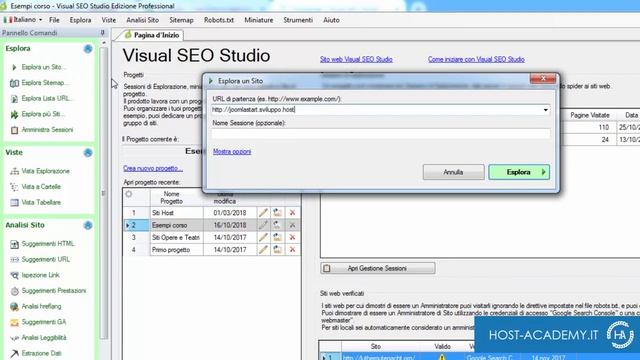Click the Esplora button in dialog
This screenshot has width=640, height=360.
(519, 172)
